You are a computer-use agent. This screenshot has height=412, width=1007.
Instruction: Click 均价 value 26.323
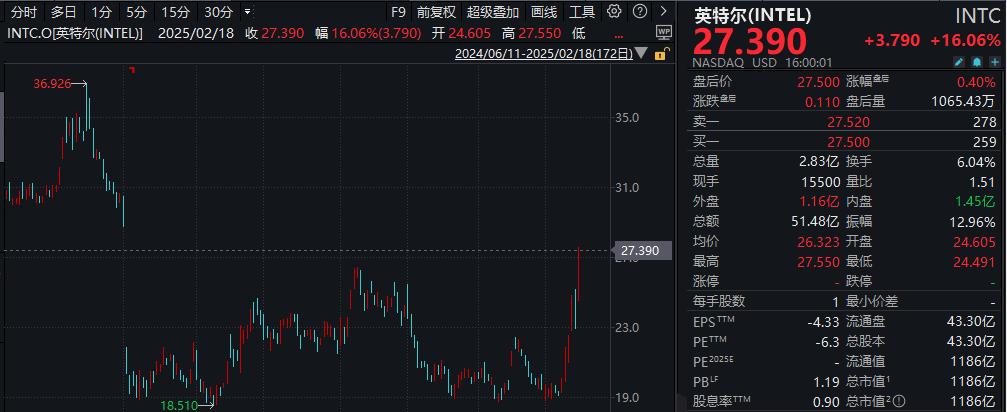pos(818,241)
